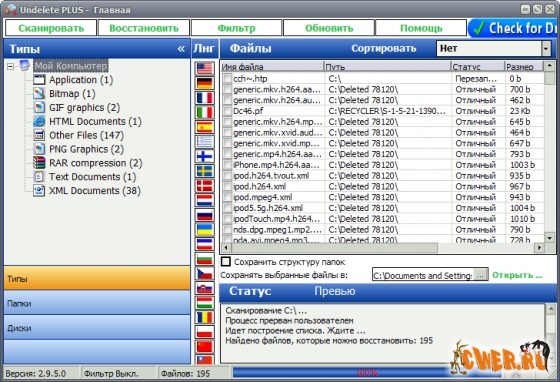Screen dimensions: 560x382
Task: Tick the checkbox for cch~.htp
Action: (227, 78)
